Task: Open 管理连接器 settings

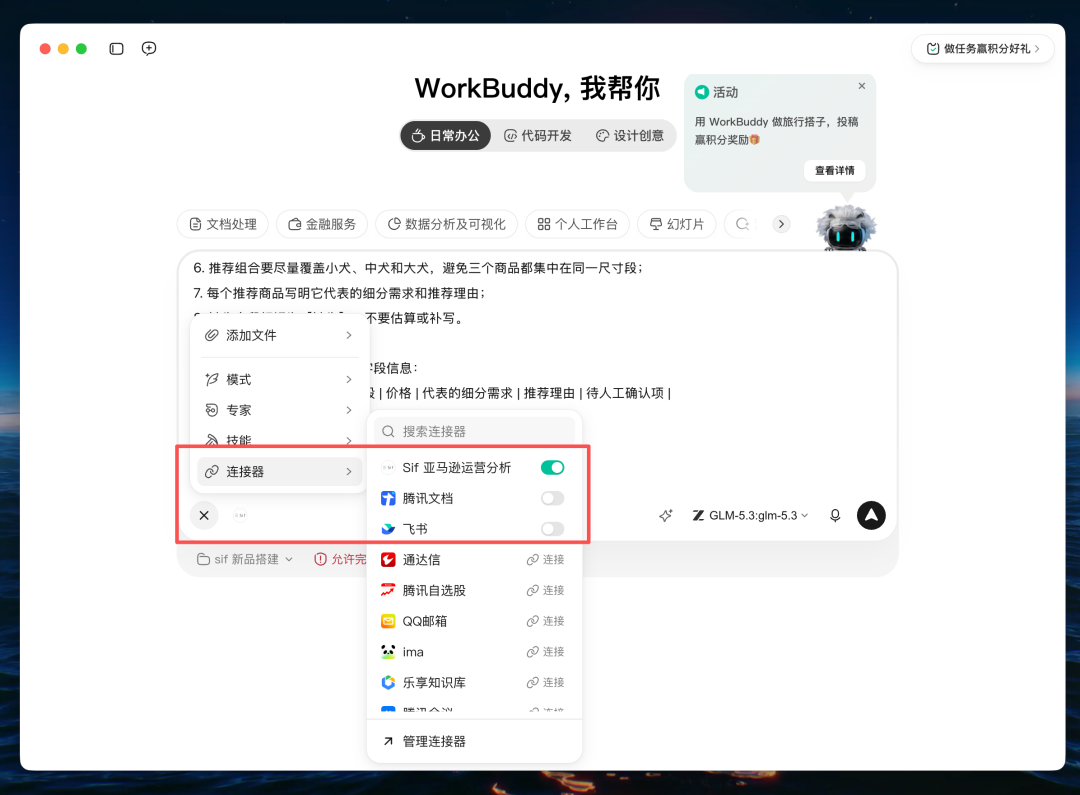Action: pos(475,741)
